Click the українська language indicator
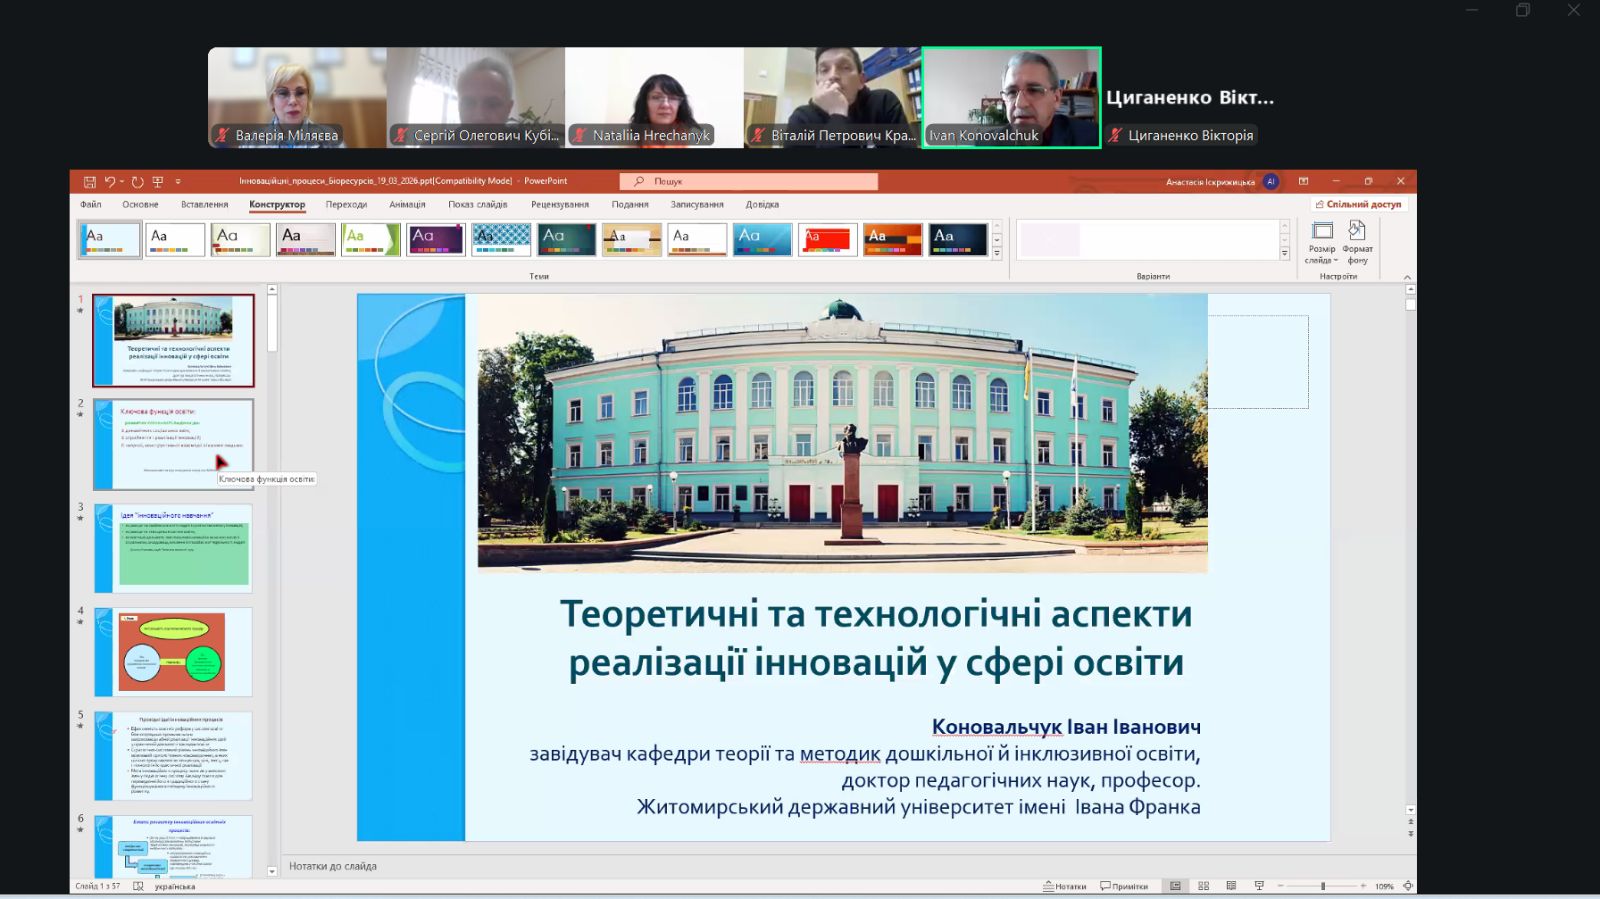 (175, 886)
